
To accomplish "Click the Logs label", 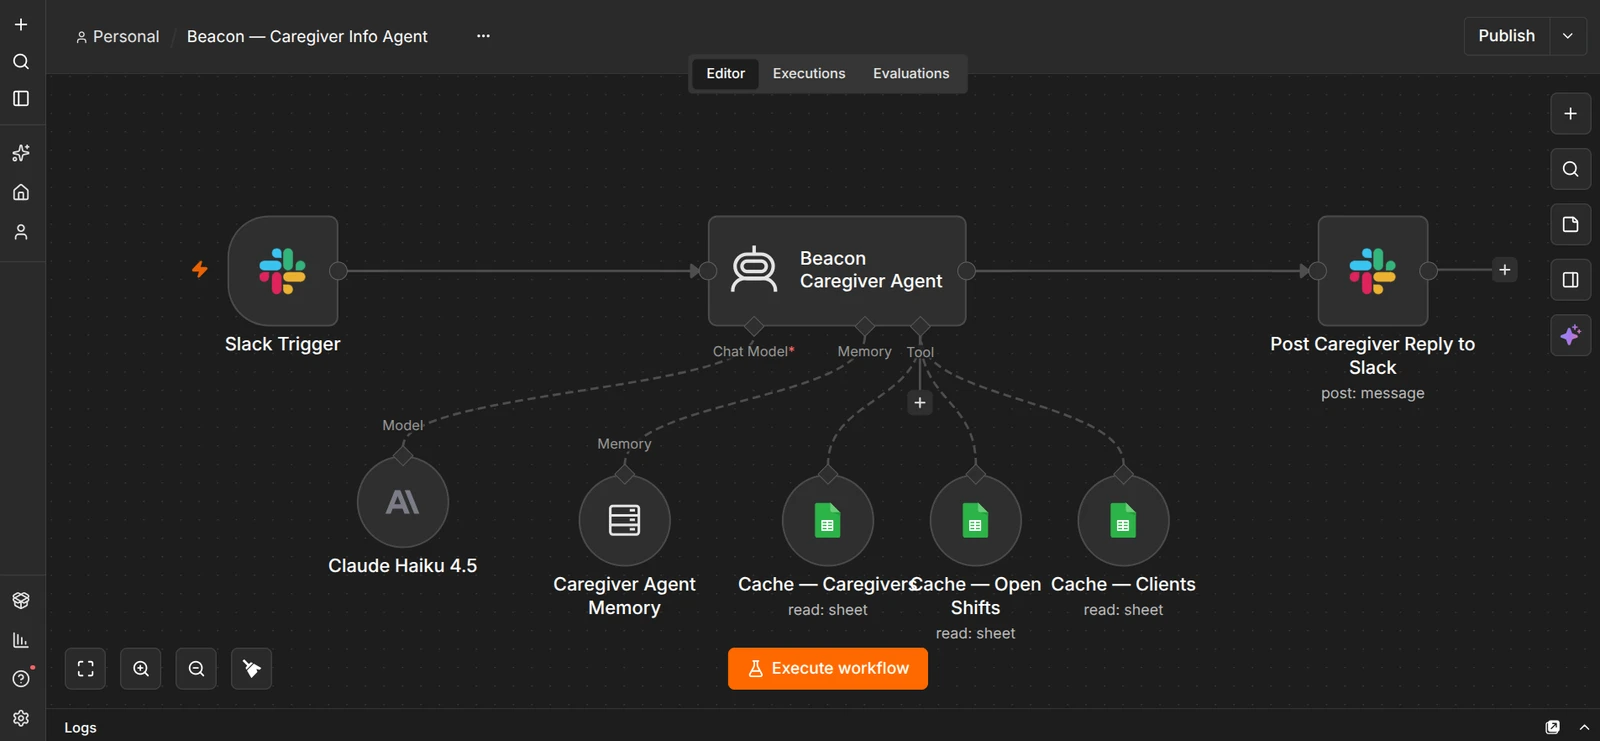I will click(x=81, y=728).
